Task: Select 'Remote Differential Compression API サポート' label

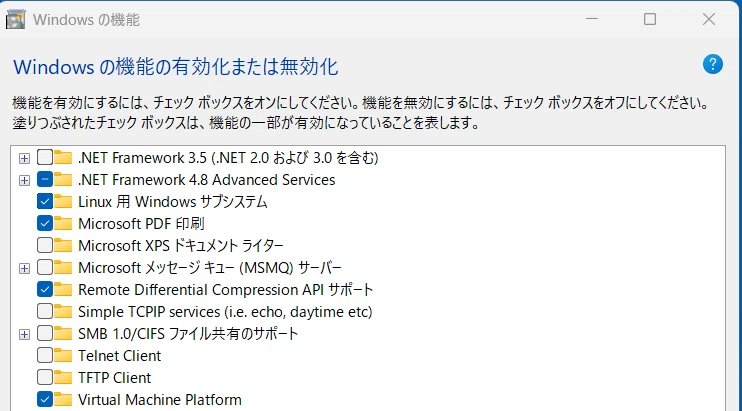Action: coord(225,289)
